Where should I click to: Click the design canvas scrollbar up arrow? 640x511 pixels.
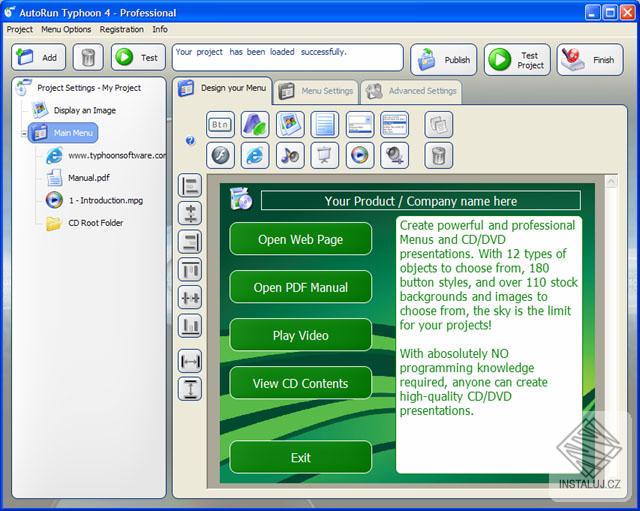[611, 181]
